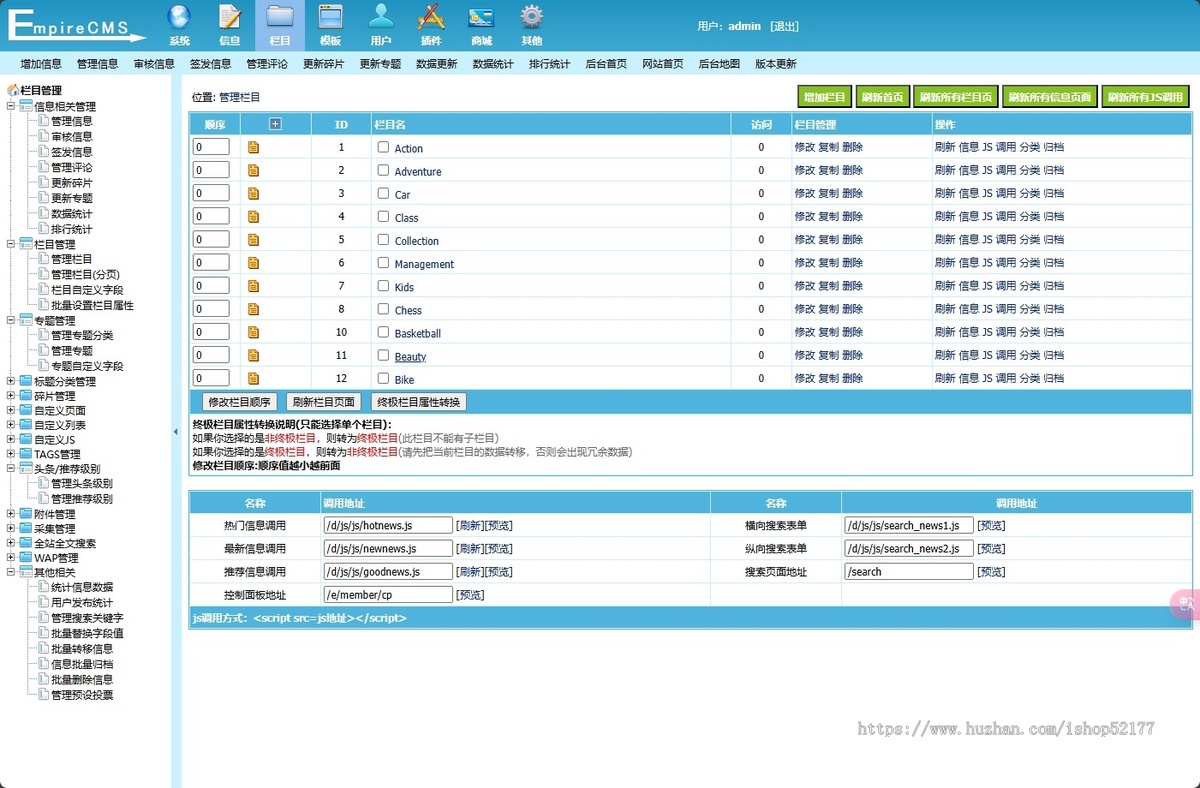Tick the checkbox next to Basketball
The image size is (1200, 788).
pos(383,332)
